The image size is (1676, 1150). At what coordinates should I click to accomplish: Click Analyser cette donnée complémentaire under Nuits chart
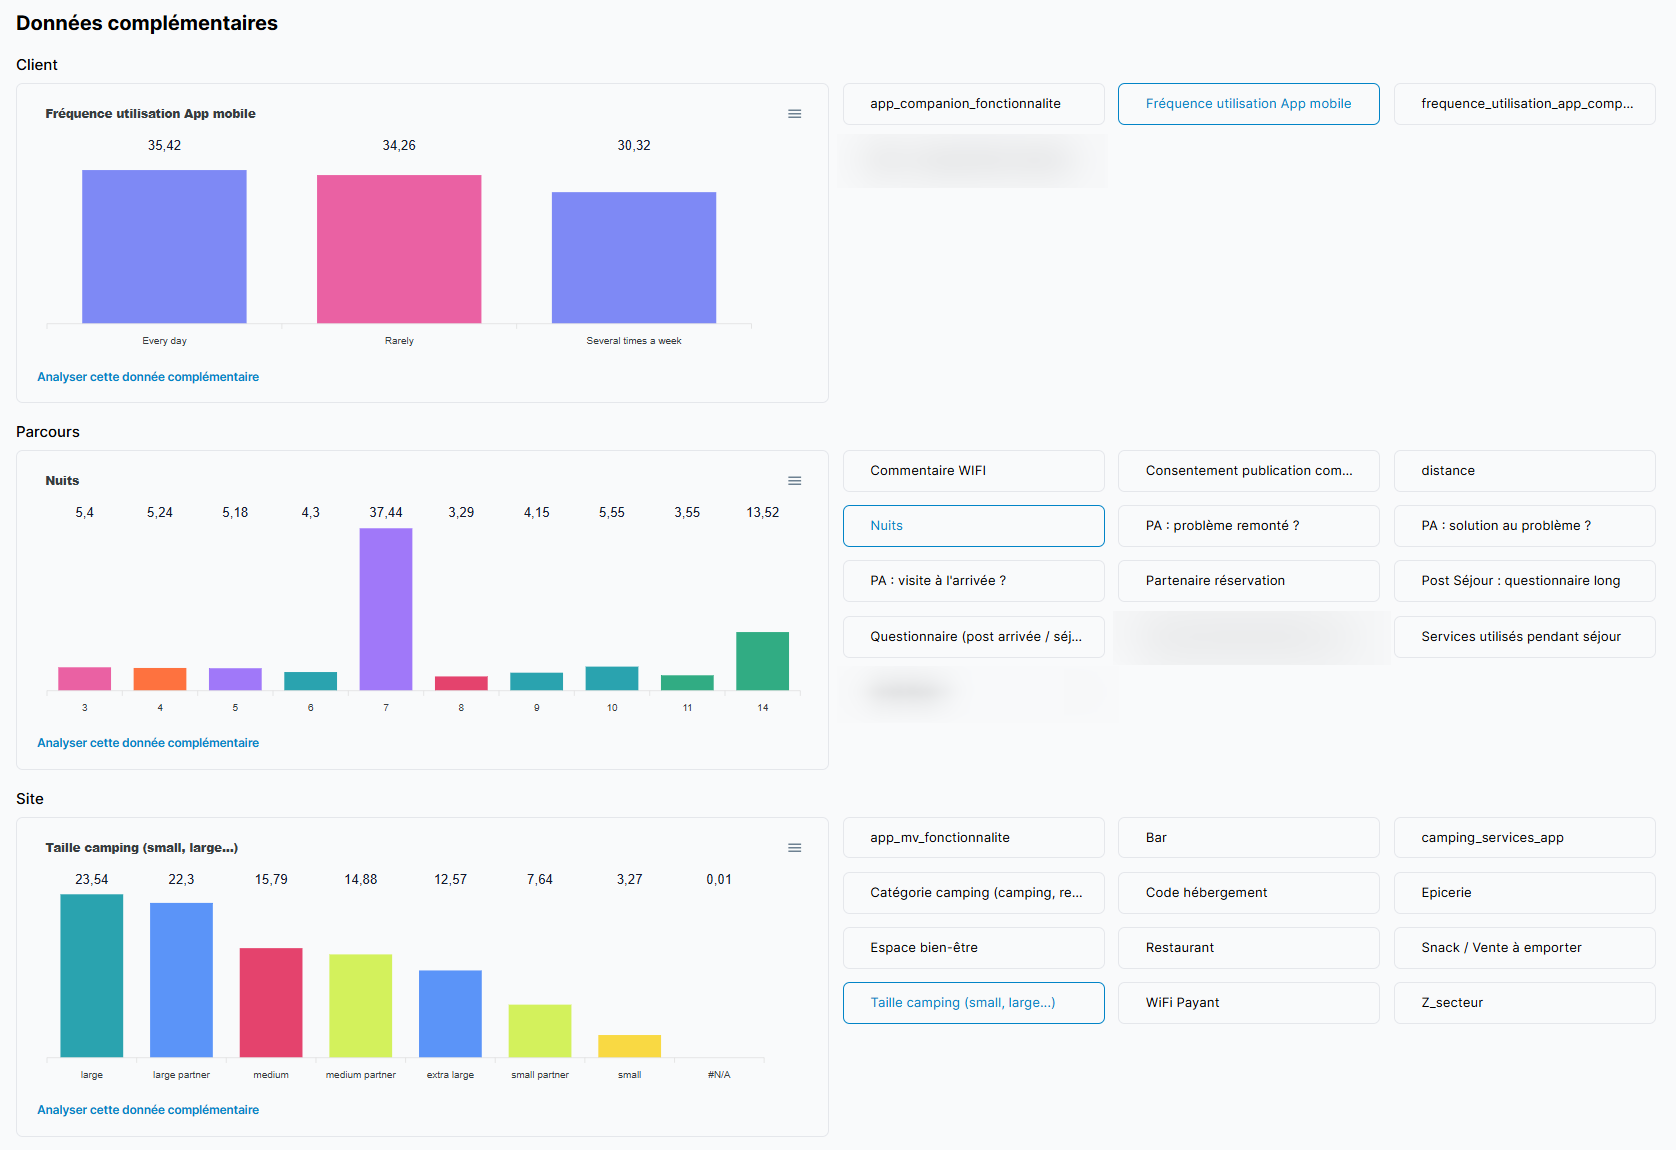[x=148, y=743]
